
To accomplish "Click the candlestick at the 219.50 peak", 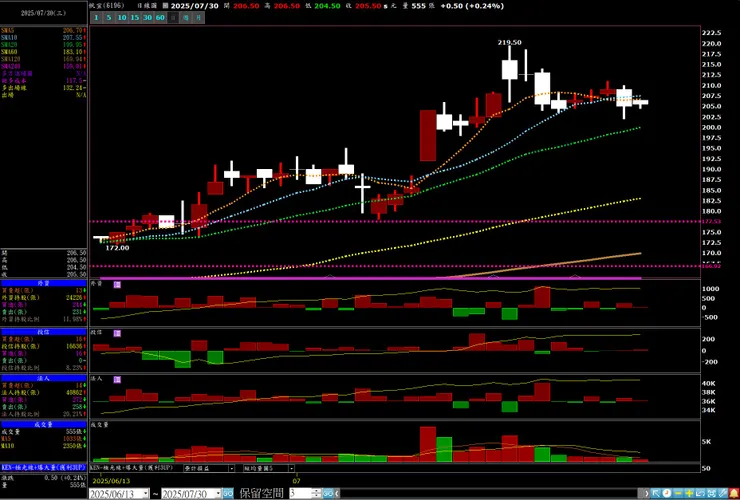I will [x=510, y=74].
